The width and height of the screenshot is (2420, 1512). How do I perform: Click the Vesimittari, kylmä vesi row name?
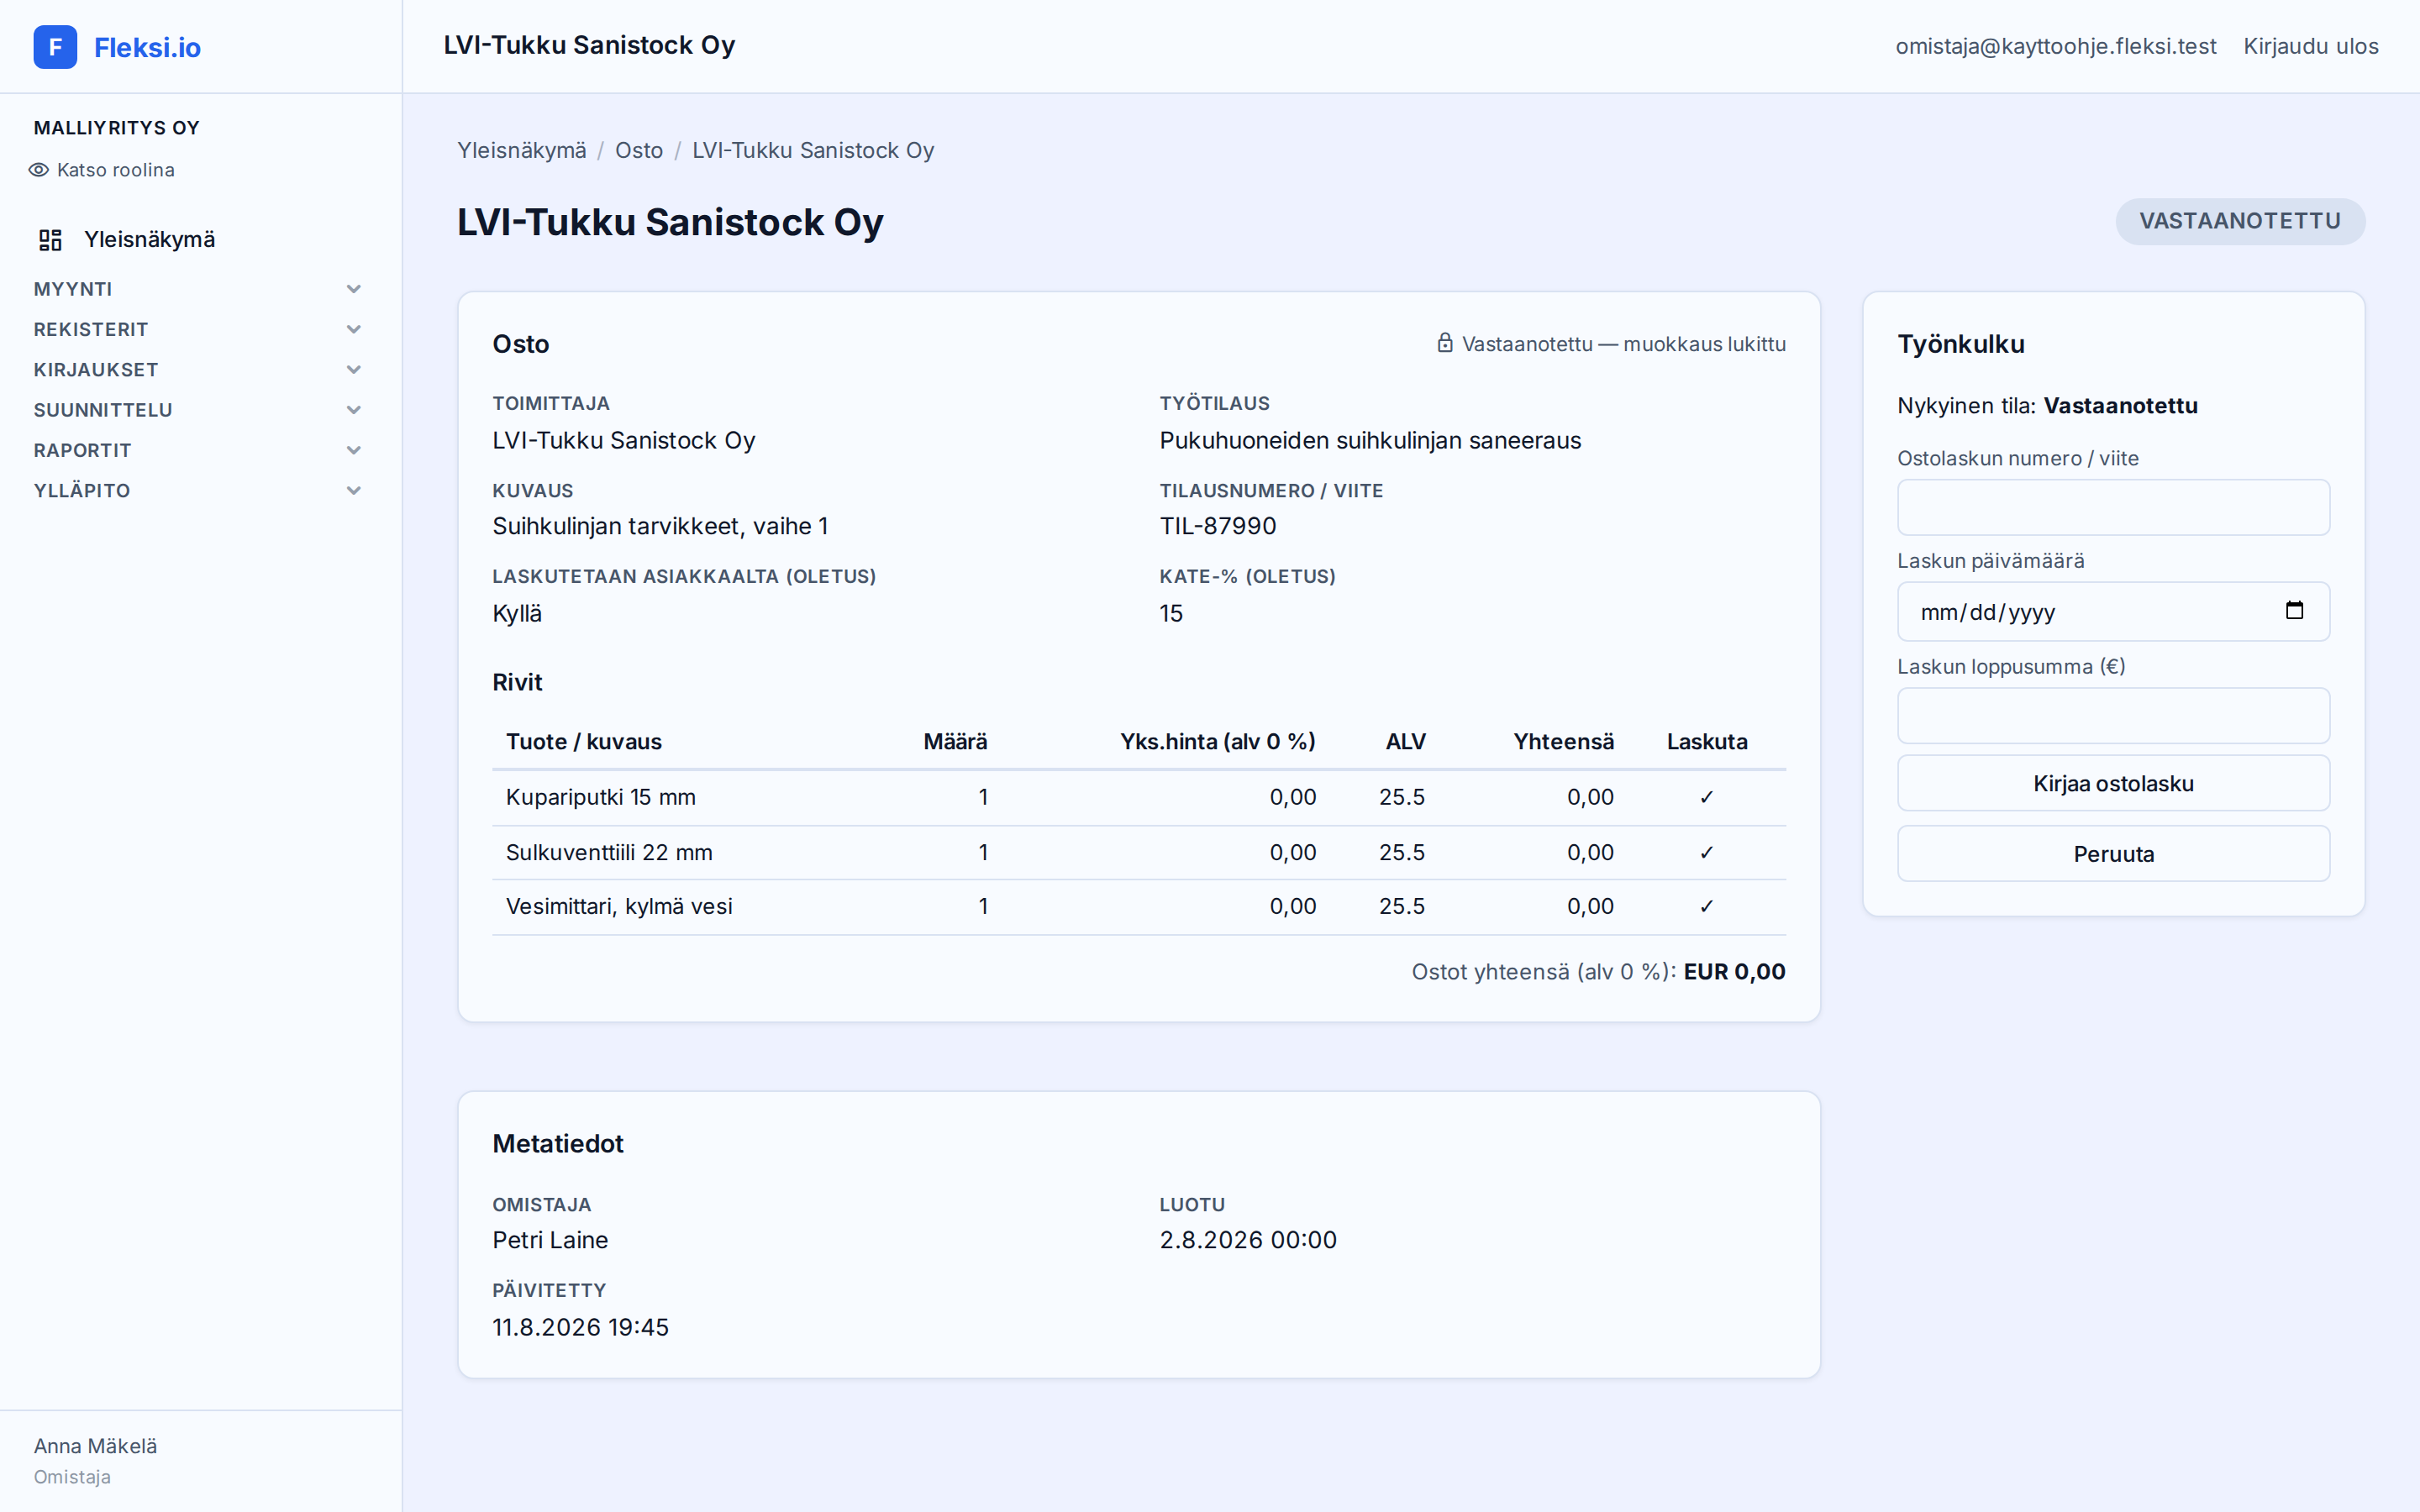[619, 906]
